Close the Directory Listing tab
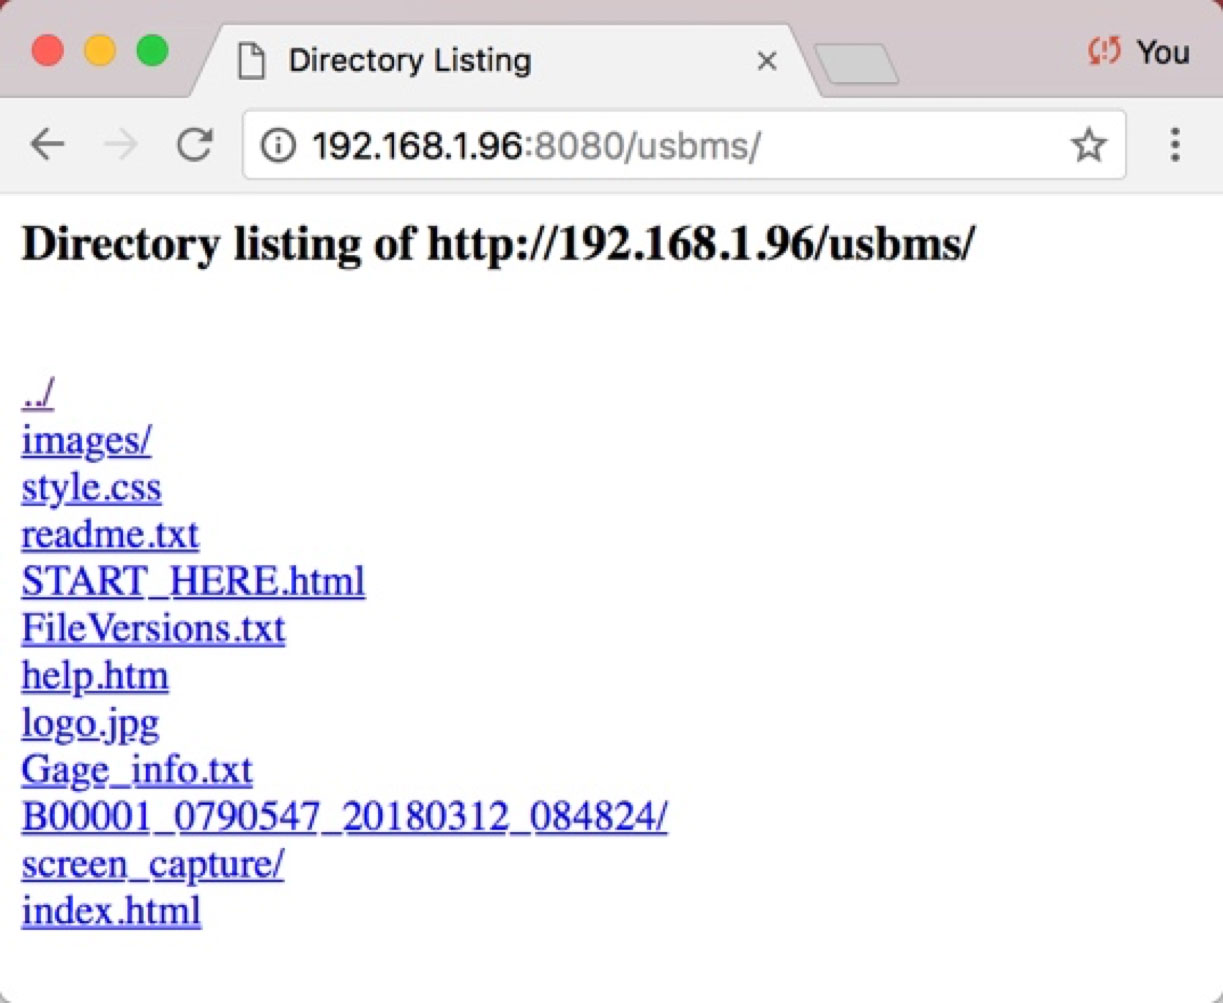 pos(767,62)
